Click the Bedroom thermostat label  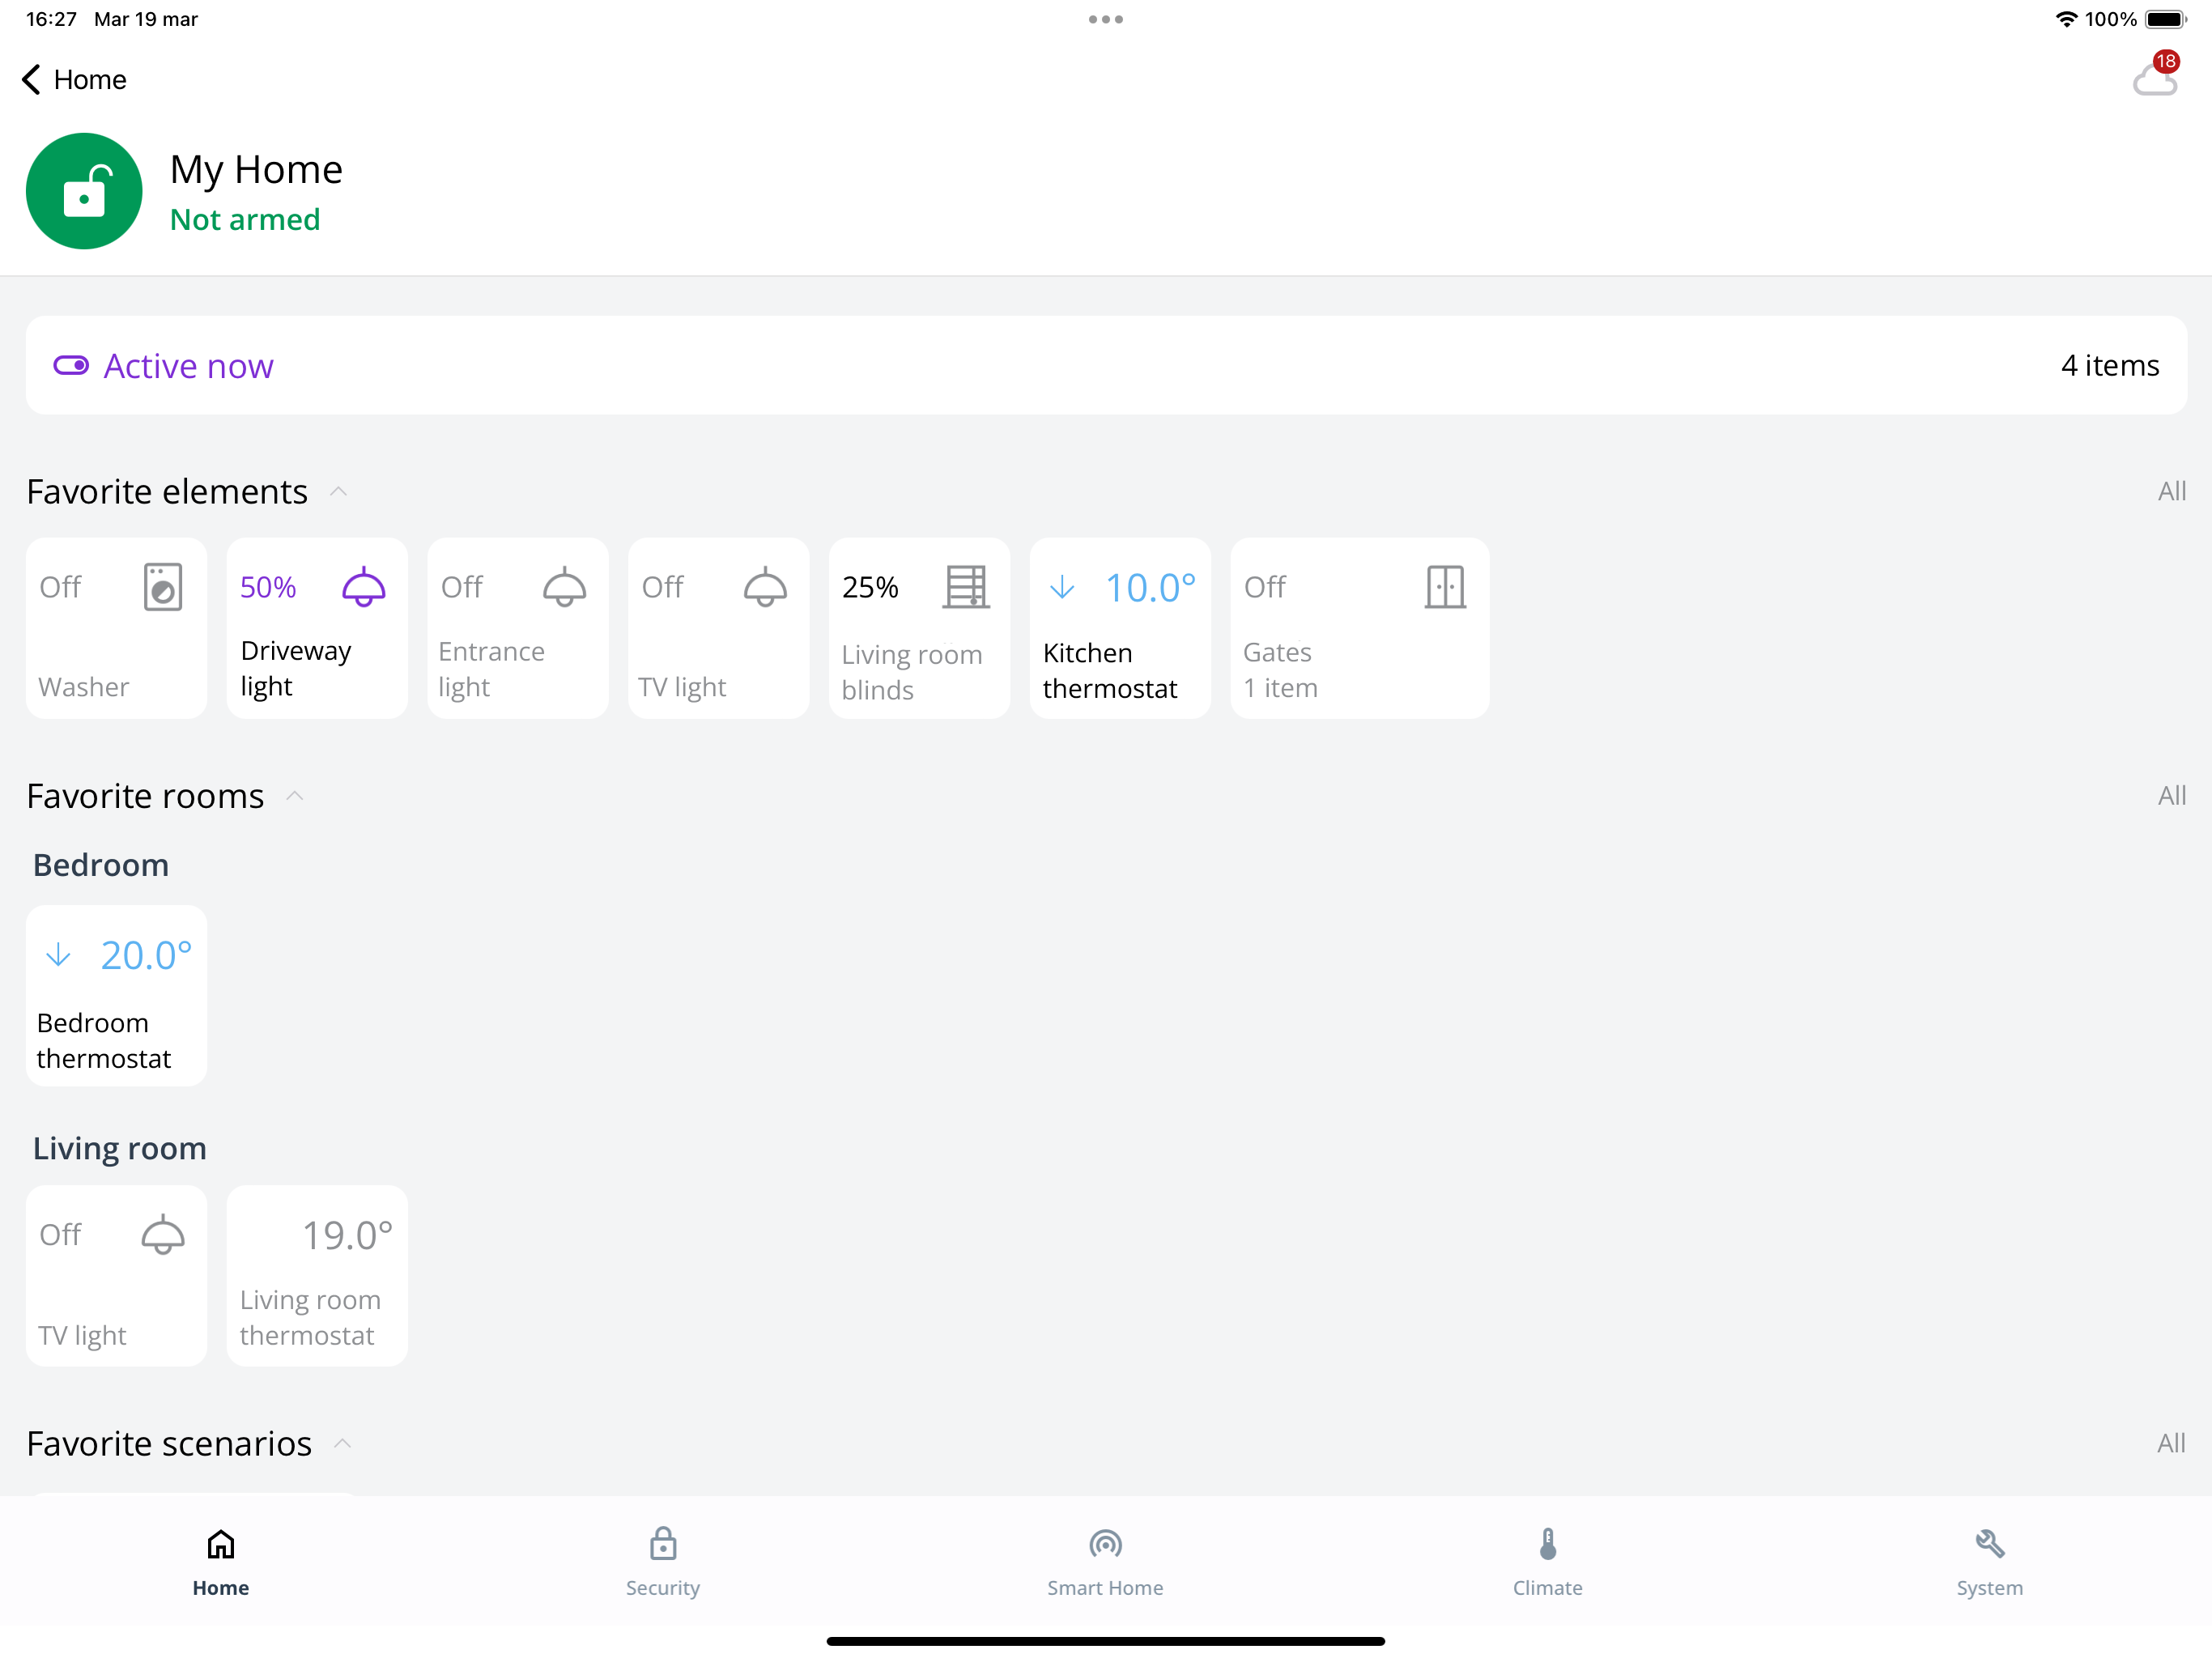click(x=104, y=1040)
